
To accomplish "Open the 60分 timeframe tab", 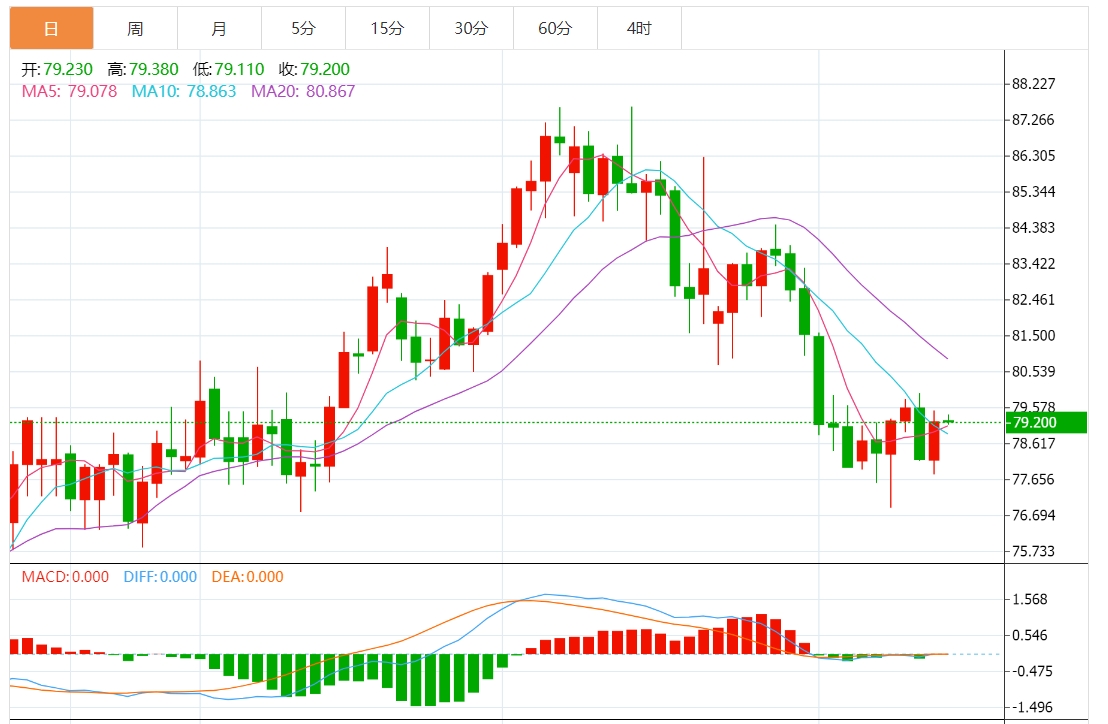I will tap(555, 28).
